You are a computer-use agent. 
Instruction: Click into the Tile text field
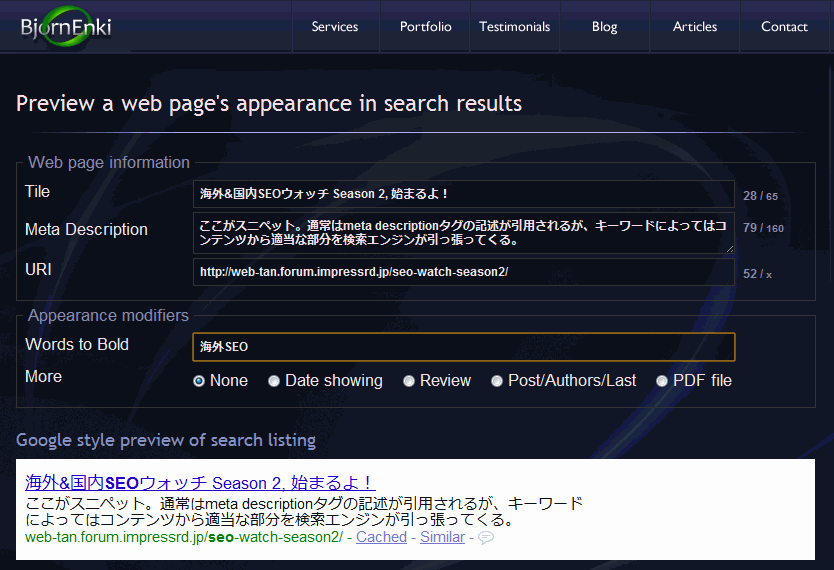pos(463,194)
